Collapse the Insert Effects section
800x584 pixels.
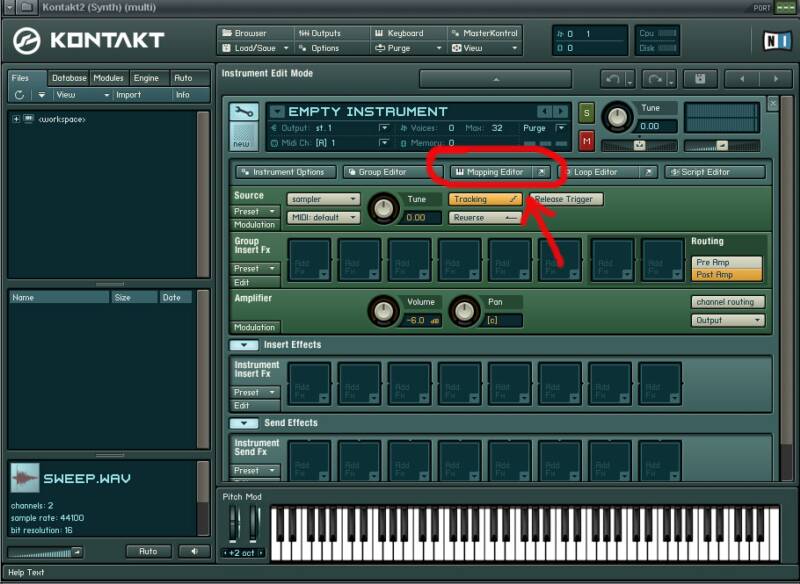click(244, 345)
